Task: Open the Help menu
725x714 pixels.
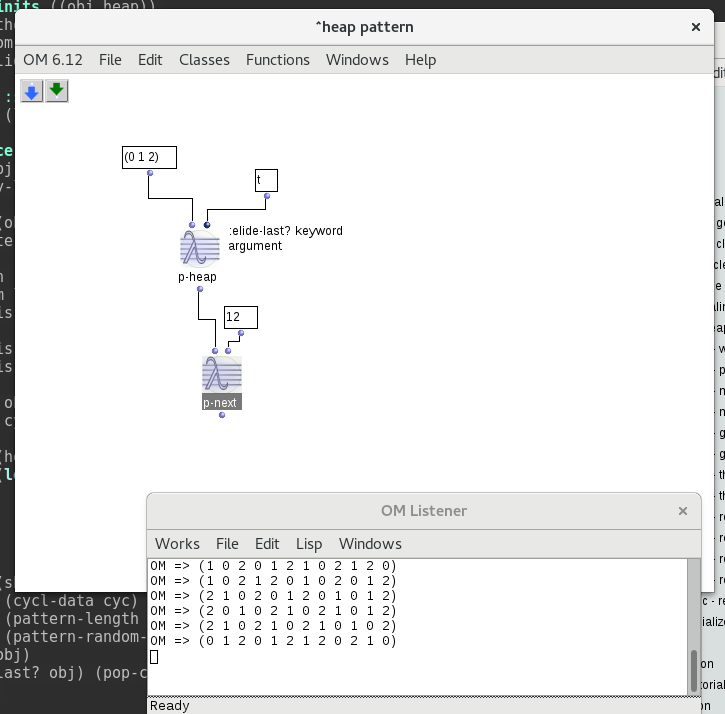Action: tap(420, 60)
